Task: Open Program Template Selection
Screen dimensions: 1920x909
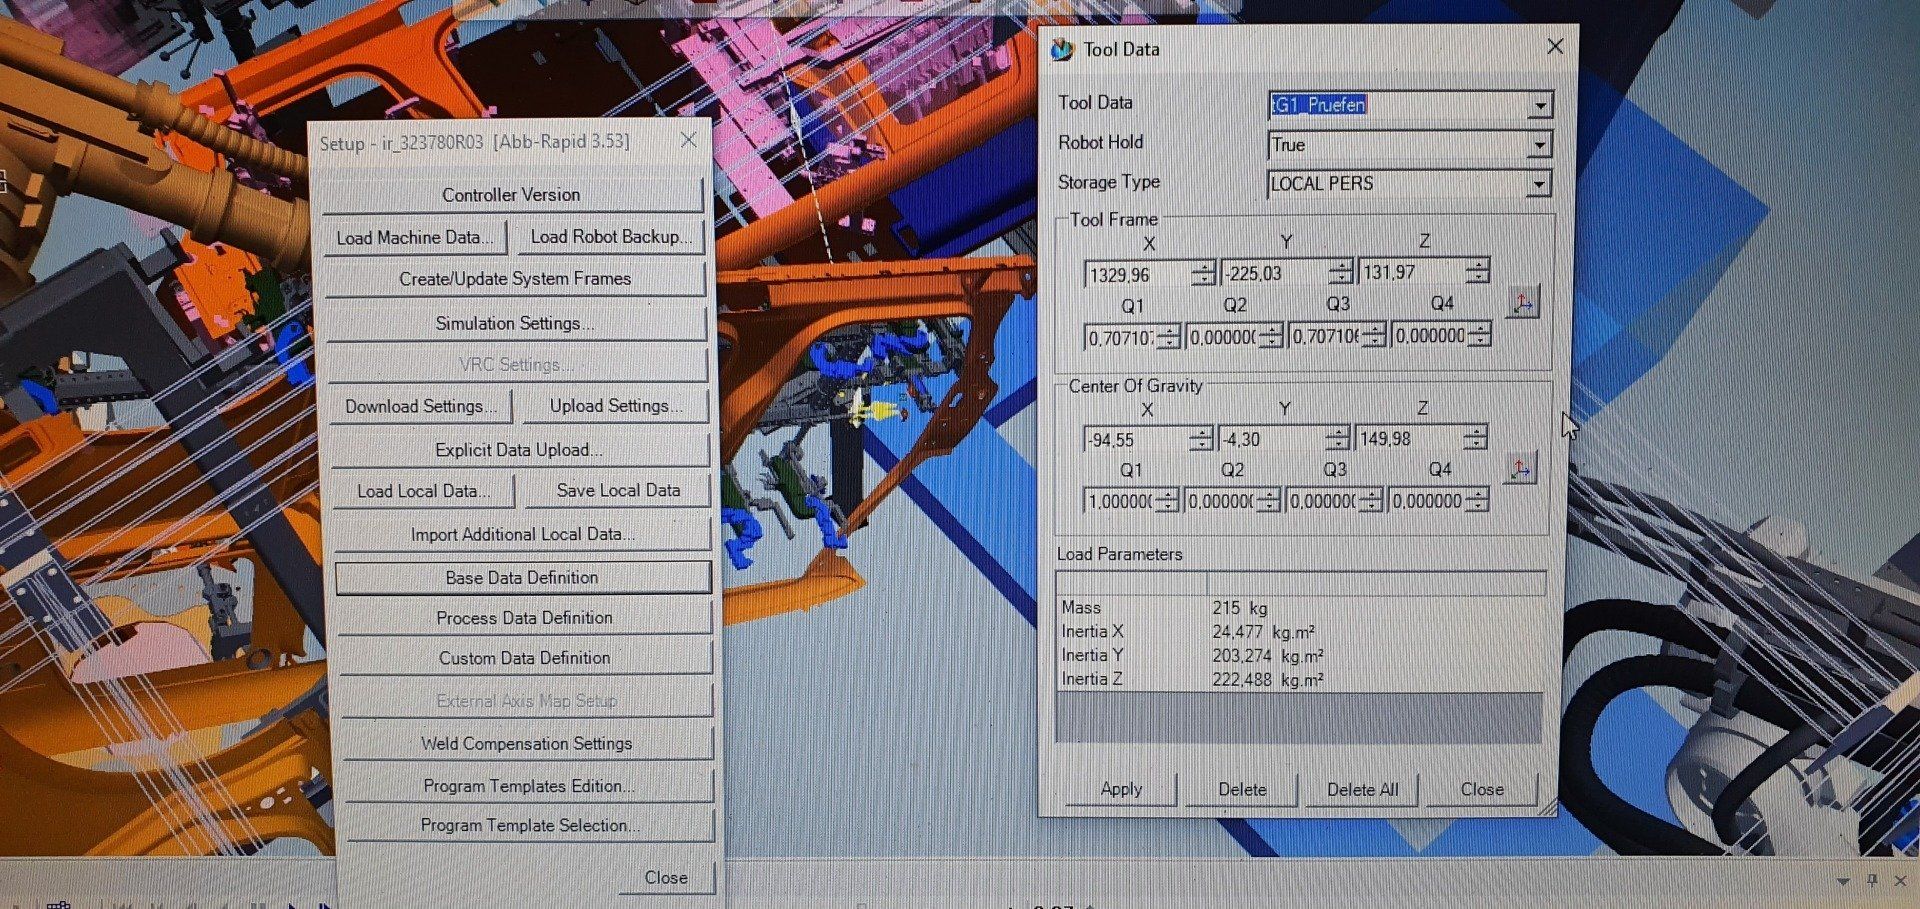Action: coord(529,825)
